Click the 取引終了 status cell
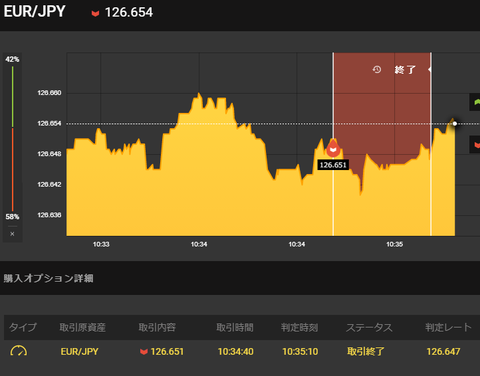Viewport: 480px width, 376px height. [366, 352]
